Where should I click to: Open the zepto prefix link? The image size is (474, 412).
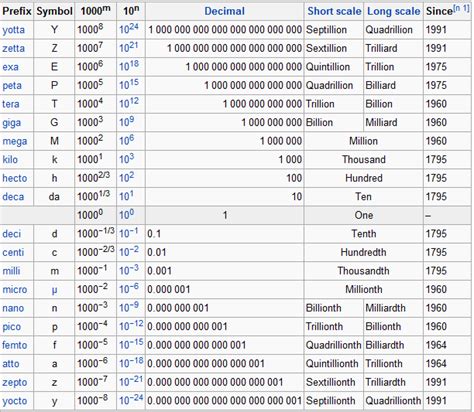point(15,383)
